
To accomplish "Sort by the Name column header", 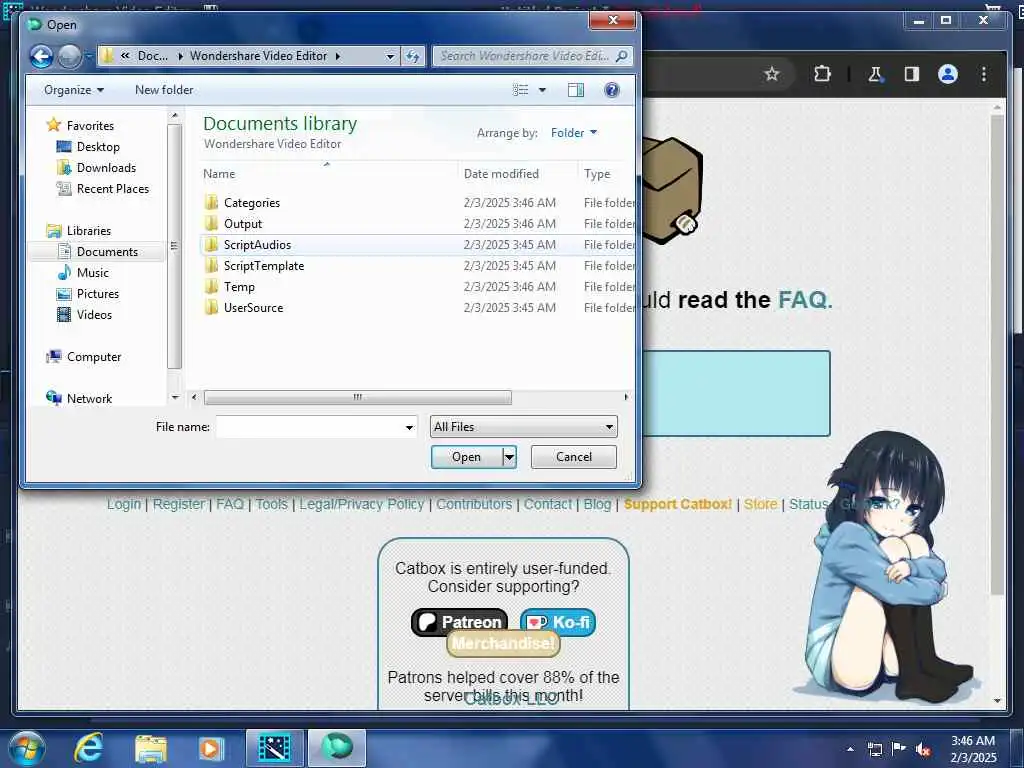I will pyautogui.click(x=219, y=174).
